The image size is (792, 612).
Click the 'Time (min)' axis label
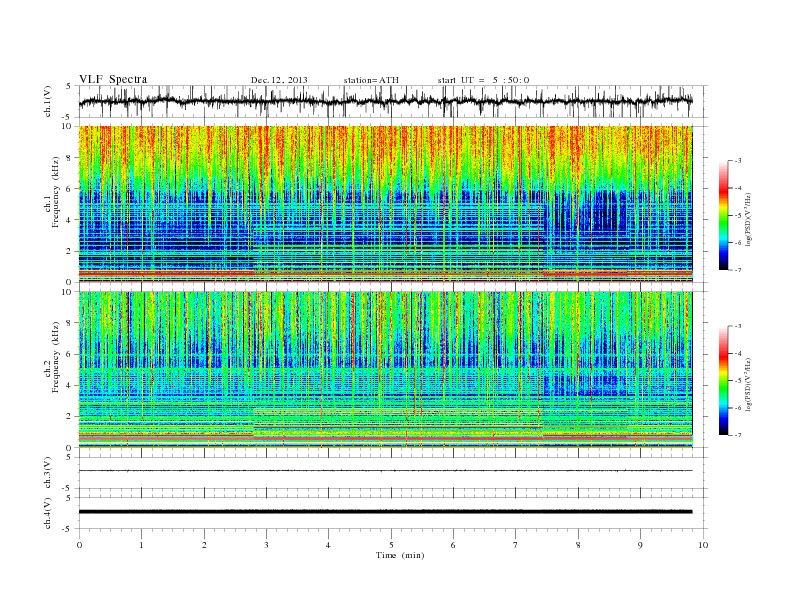400,555
